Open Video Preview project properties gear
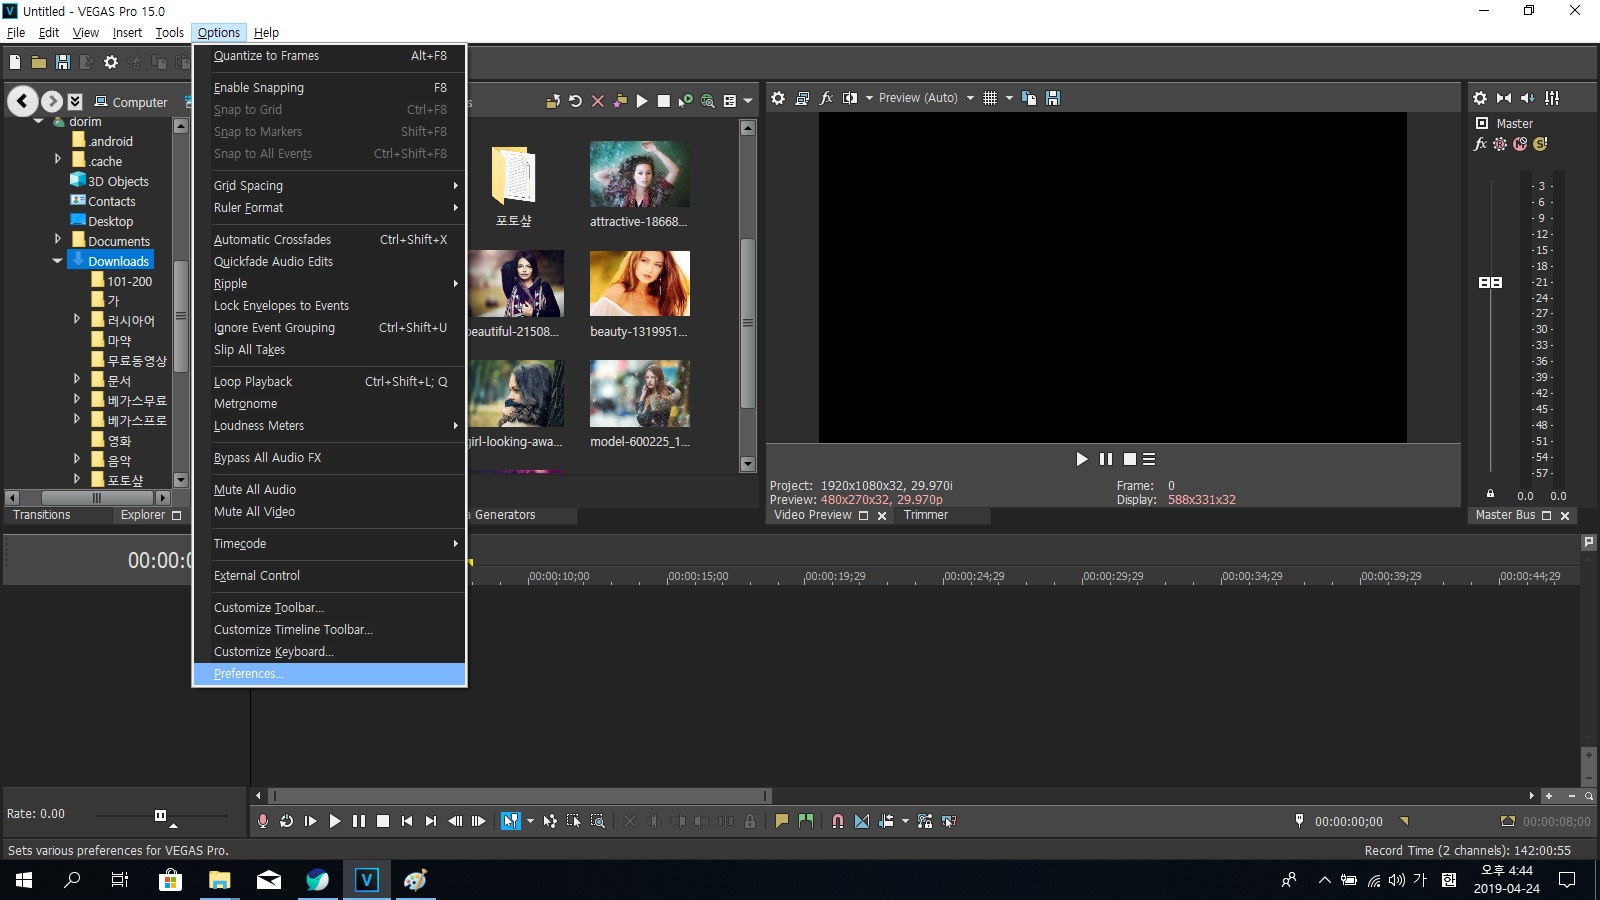1600x900 pixels. tap(778, 98)
